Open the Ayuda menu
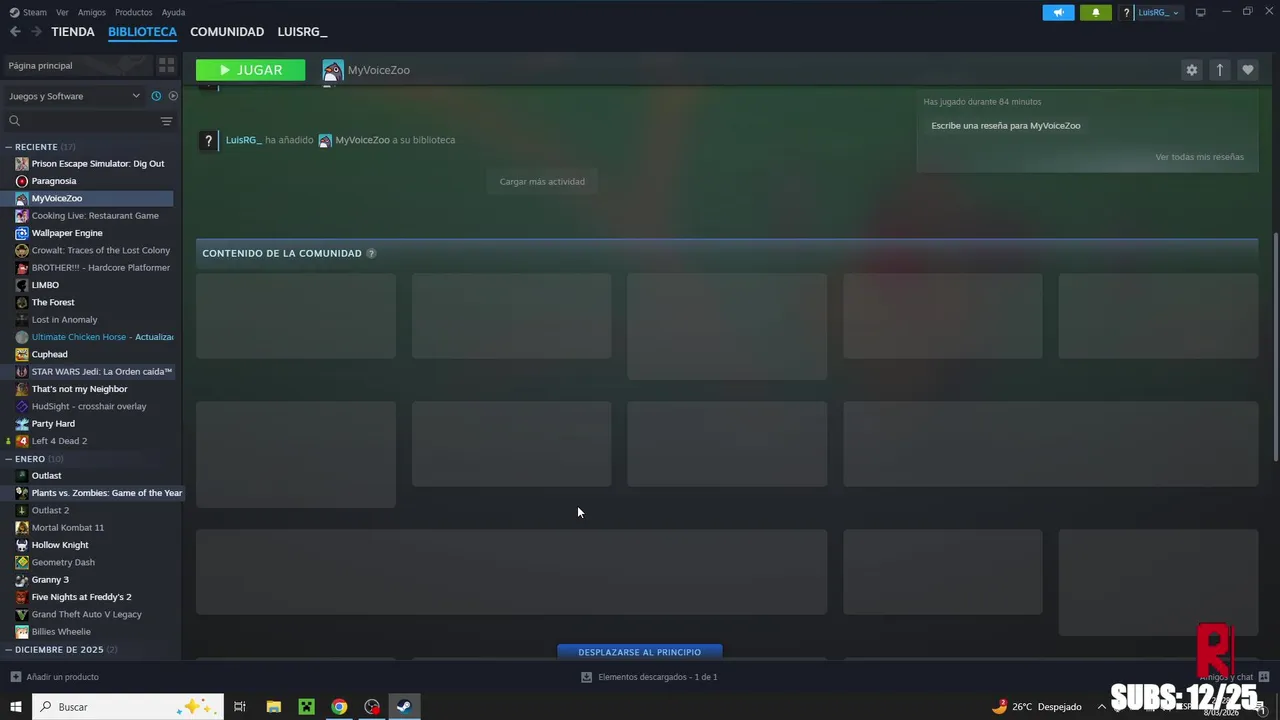This screenshot has height=720, width=1280. coord(173,12)
